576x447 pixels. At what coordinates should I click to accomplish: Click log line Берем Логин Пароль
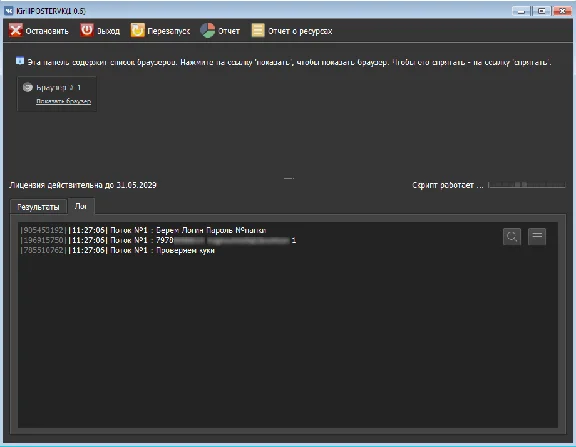(x=143, y=230)
